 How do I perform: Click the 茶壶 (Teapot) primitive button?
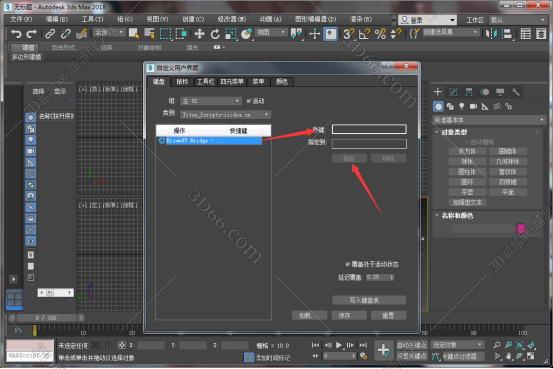pos(467,192)
